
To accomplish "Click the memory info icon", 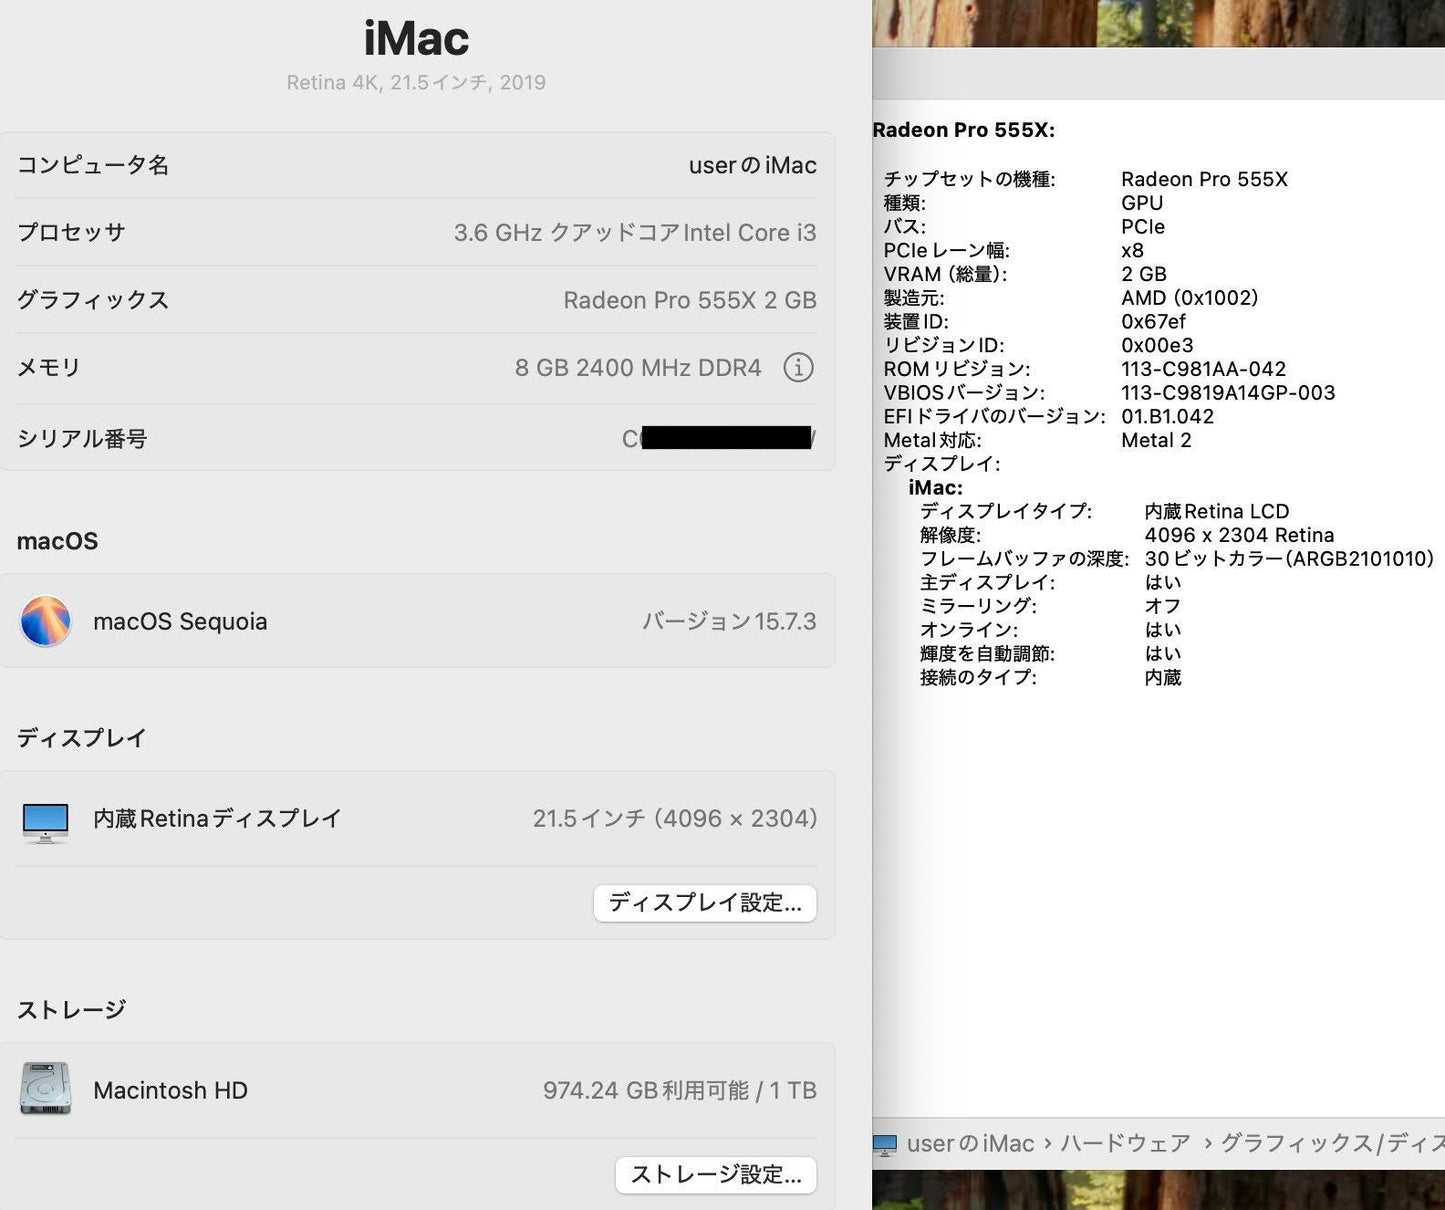I will pyautogui.click(x=797, y=368).
